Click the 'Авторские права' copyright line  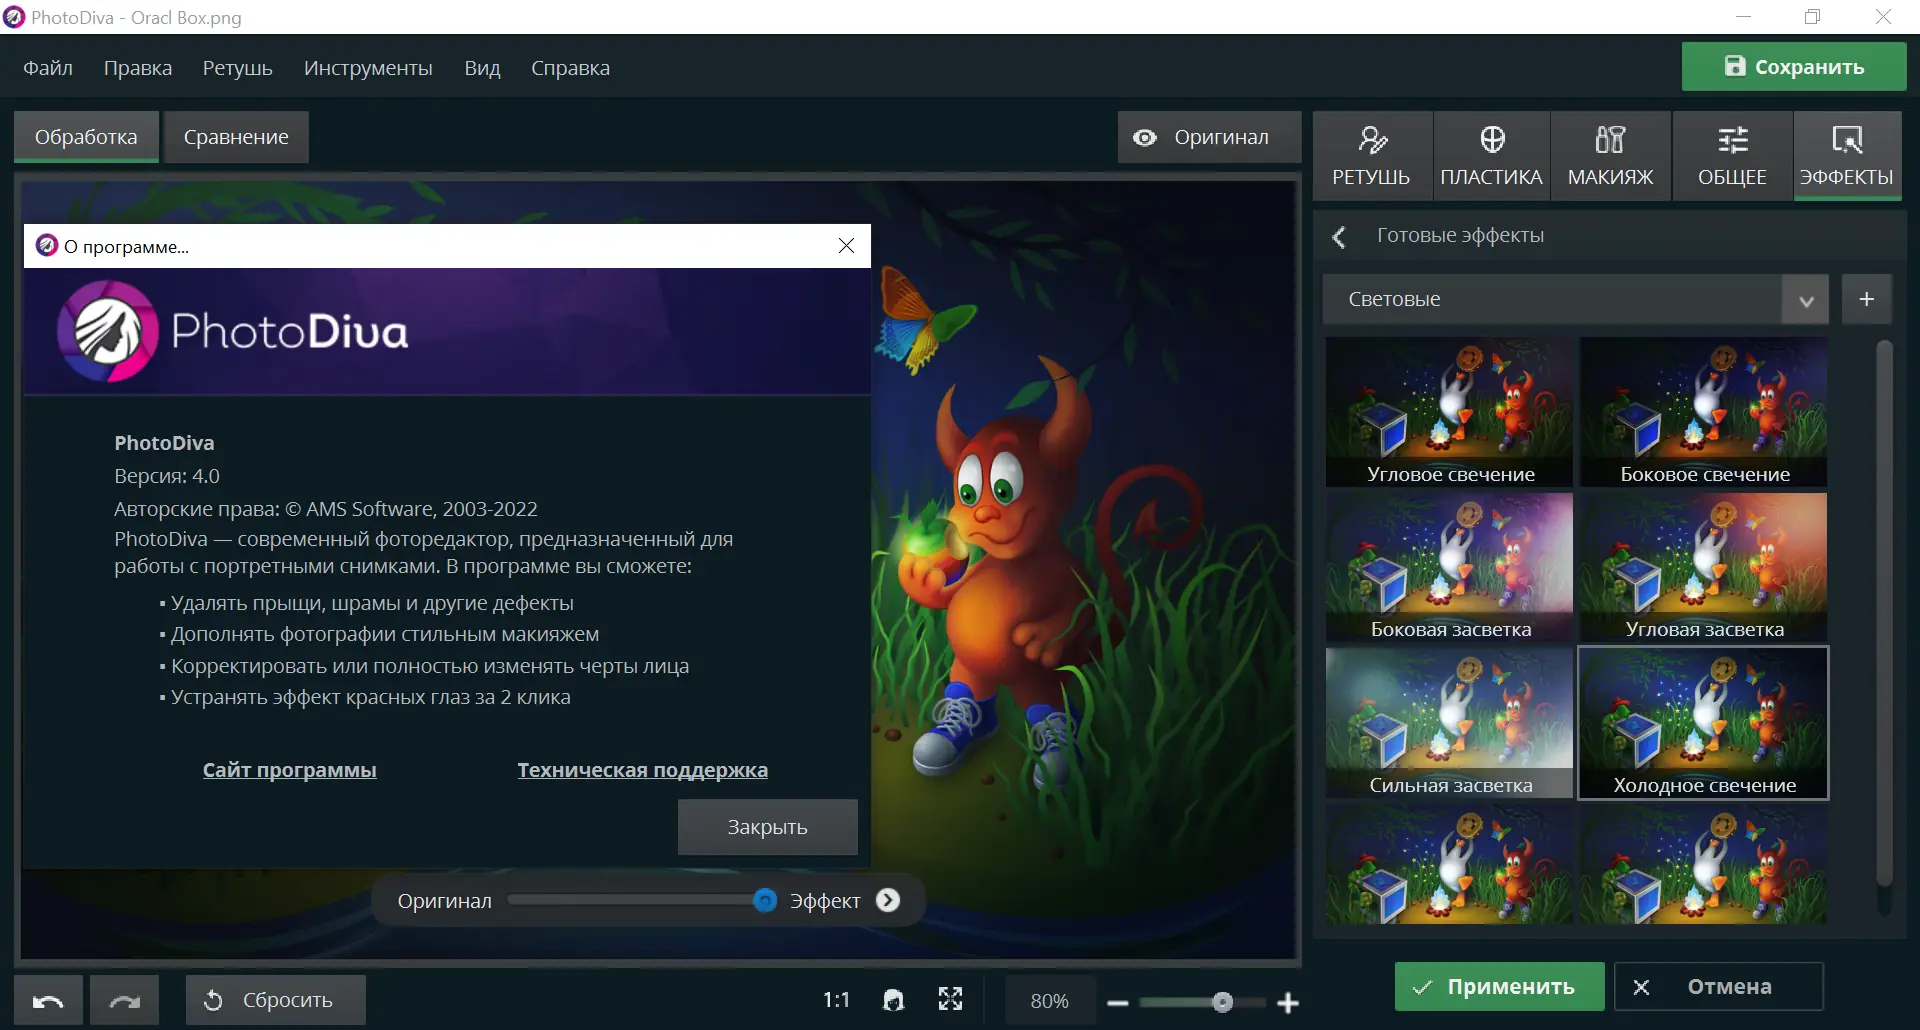pyautogui.click(x=326, y=509)
